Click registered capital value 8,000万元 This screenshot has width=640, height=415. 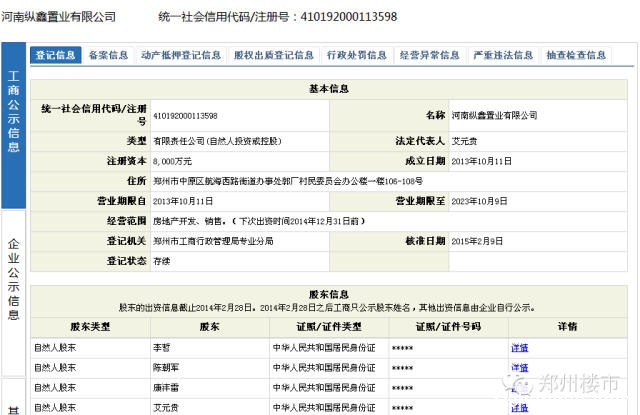point(172,161)
